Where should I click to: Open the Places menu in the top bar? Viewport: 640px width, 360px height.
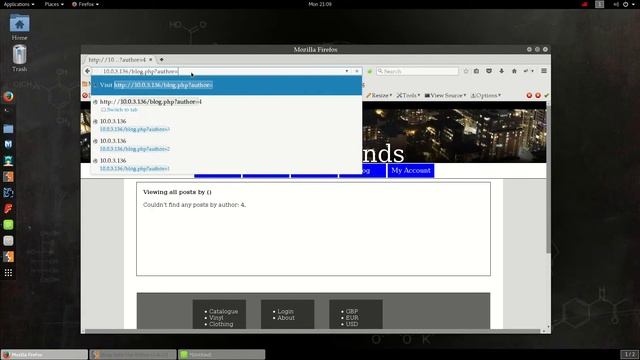click(54, 4)
